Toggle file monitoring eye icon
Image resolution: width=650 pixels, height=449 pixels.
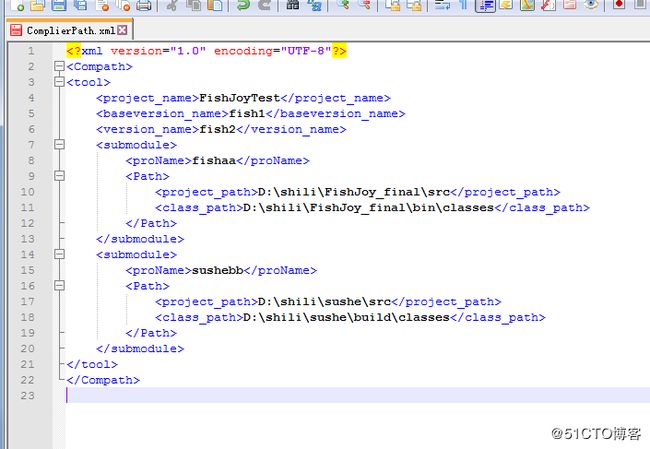pyautogui.click(x=591, y=4)
